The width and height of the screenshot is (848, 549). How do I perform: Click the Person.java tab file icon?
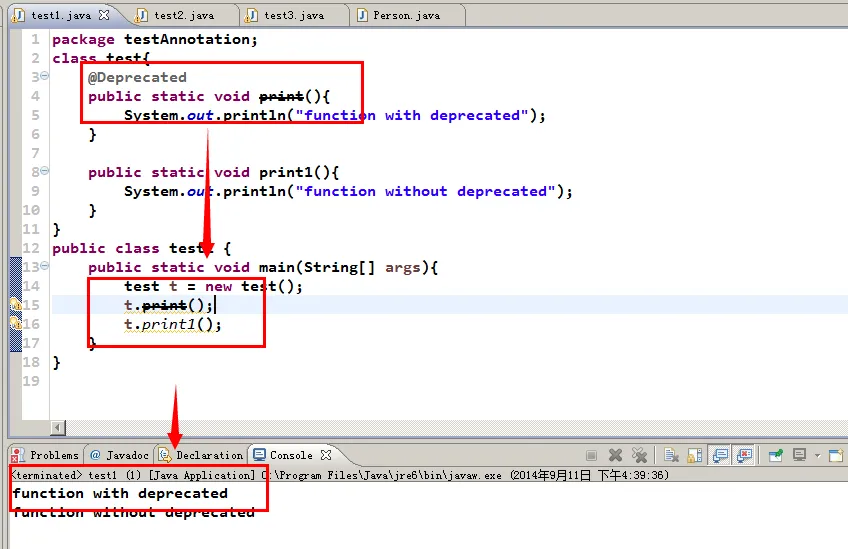(362, 15)
